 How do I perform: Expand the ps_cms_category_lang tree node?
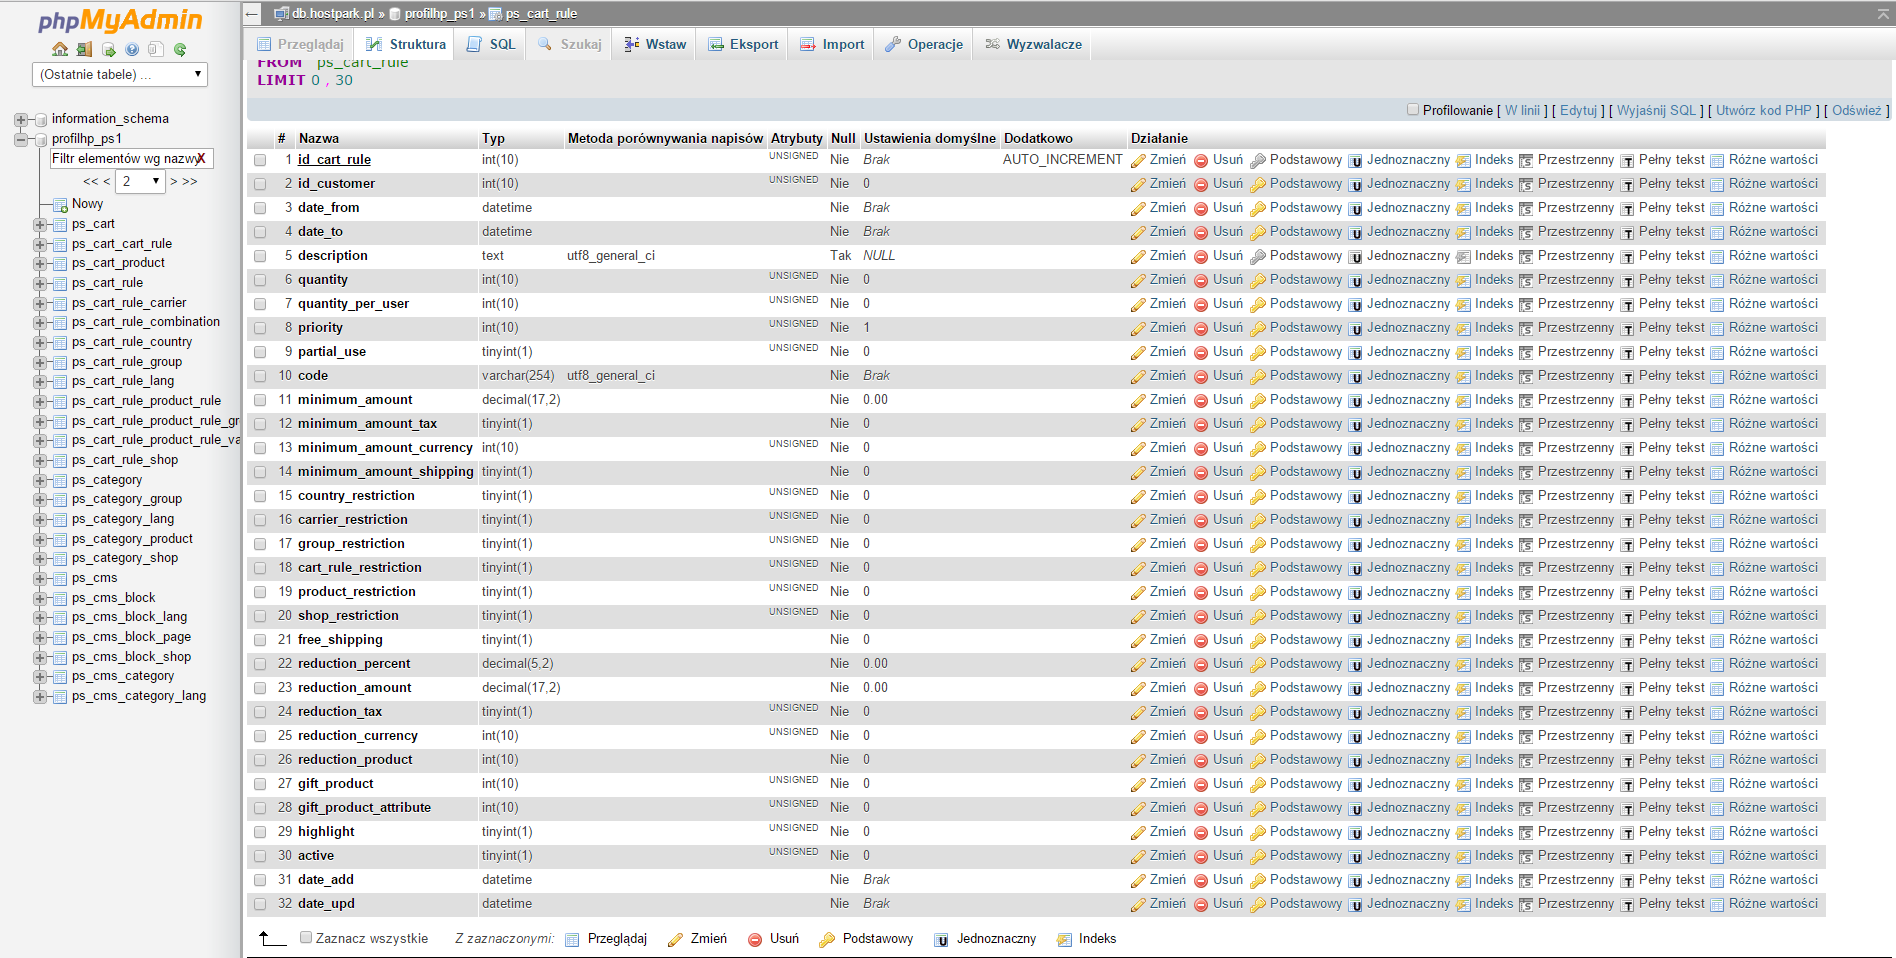pos(40,696)
